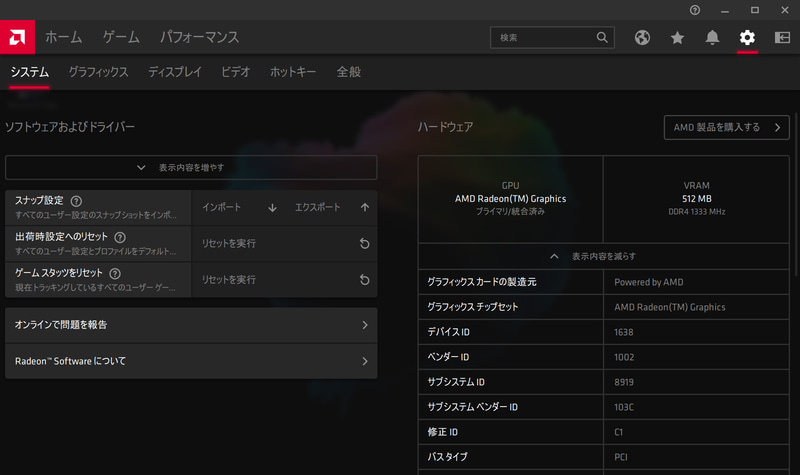Open the ゲーム tab

121,37
